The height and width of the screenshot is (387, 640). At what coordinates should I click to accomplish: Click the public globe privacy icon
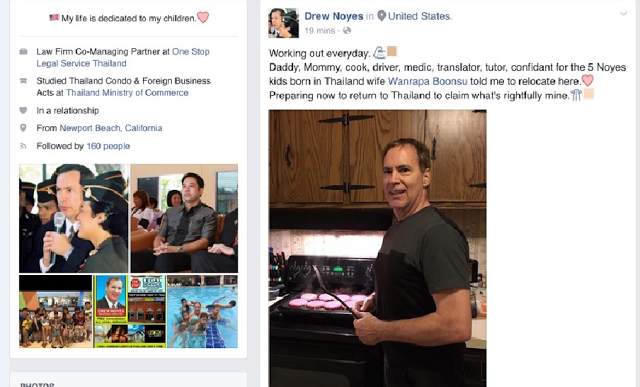pyautogui.click(x=347, y=31)
